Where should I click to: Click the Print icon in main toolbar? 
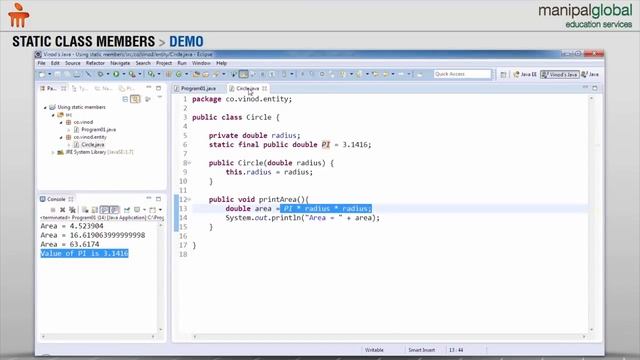[x=77, y=74]
